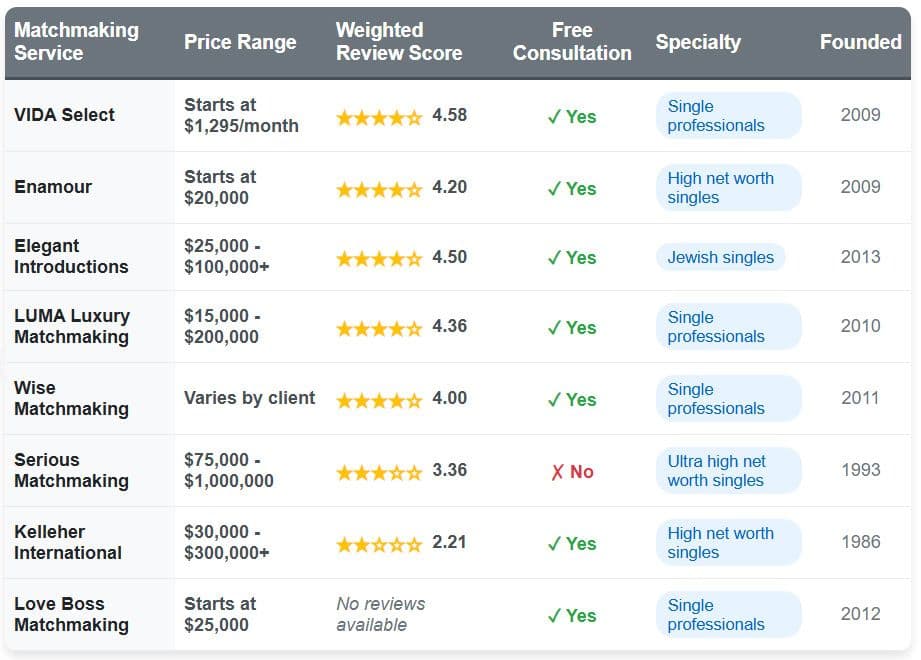Click the stars beside the 3.36 score
The width and height of the screenshot is (921, 660).
pos(379,472)
